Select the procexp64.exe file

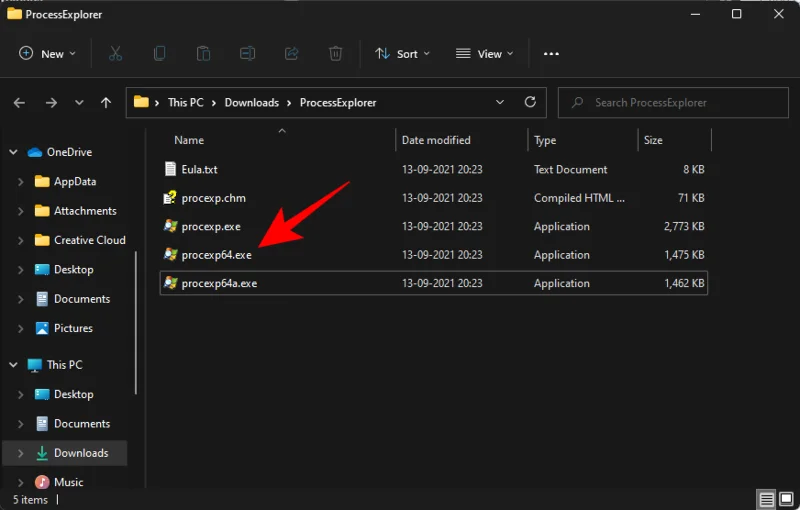coord(216,255)
